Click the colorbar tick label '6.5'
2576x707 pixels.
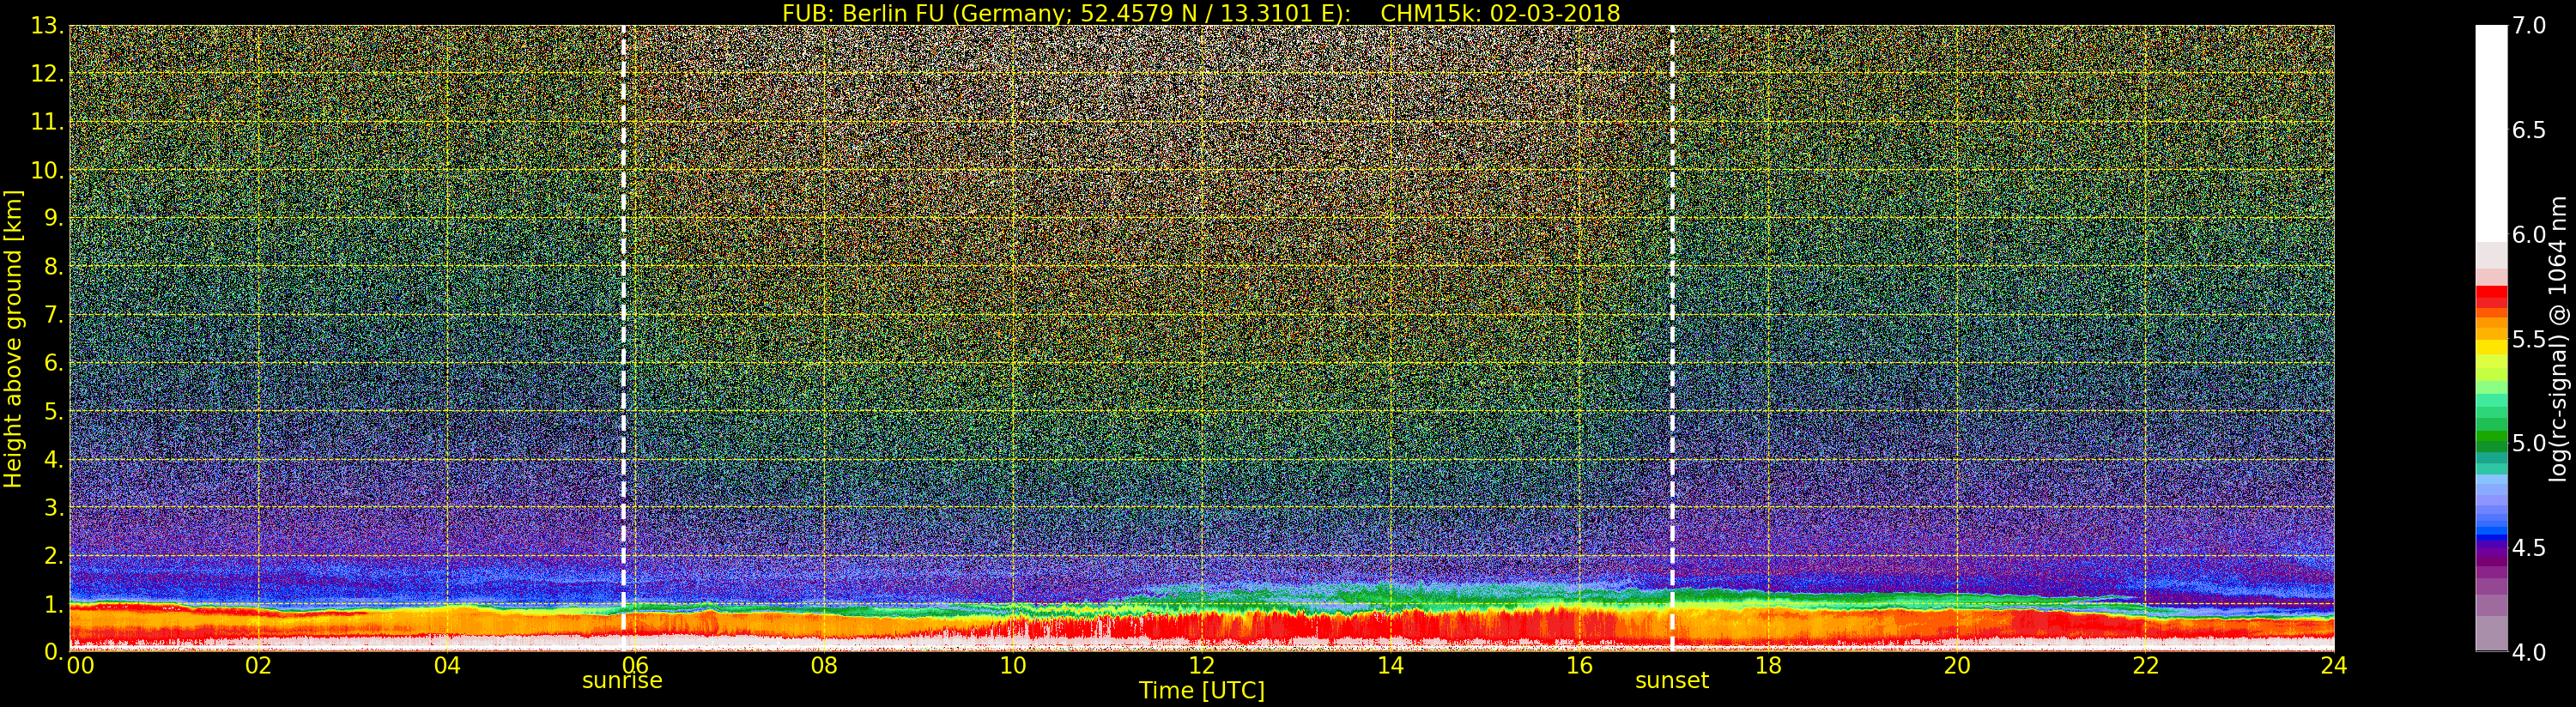pos(2529,130)
